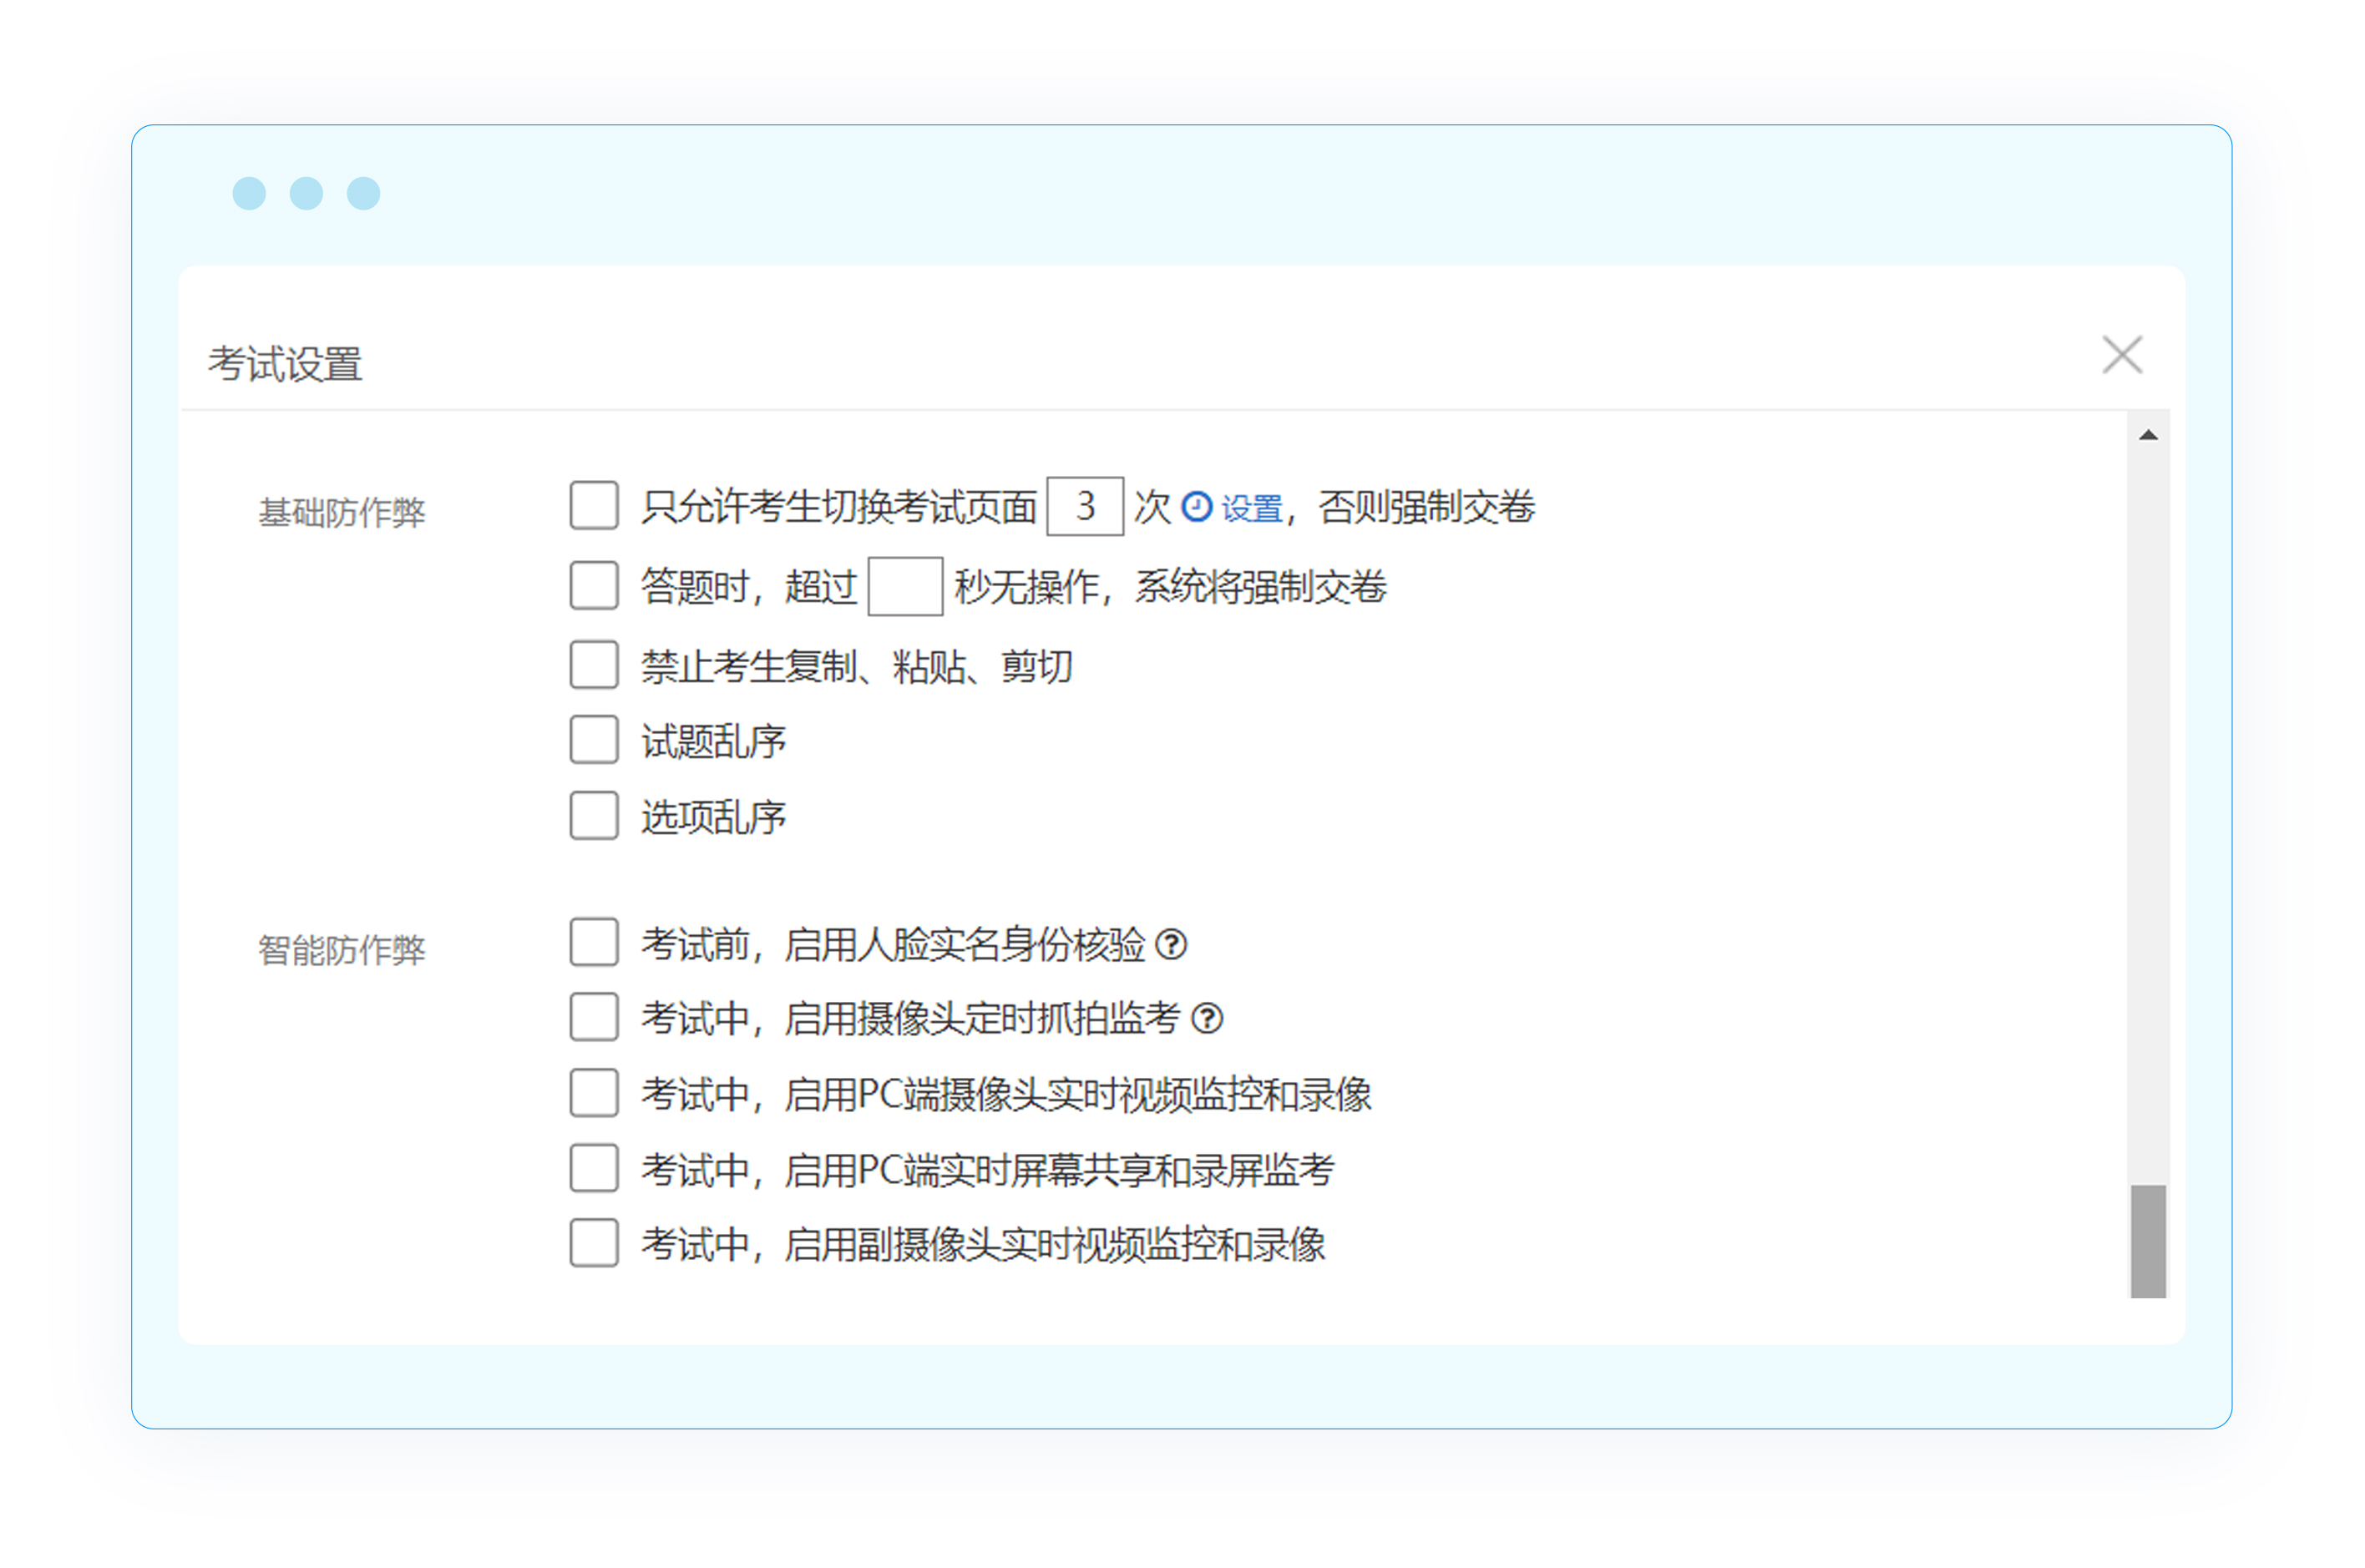Viewport: 2365px width, 1568px height.
Task: Open the blue 设置 link
Action: (1251, 509)
